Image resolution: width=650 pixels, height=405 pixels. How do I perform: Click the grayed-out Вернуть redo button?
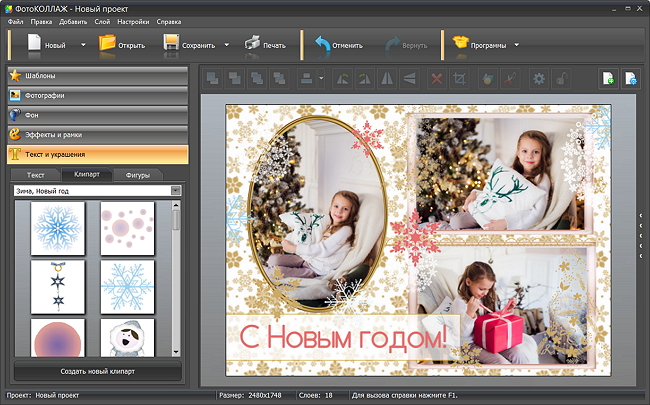click(x=406, y=45)
